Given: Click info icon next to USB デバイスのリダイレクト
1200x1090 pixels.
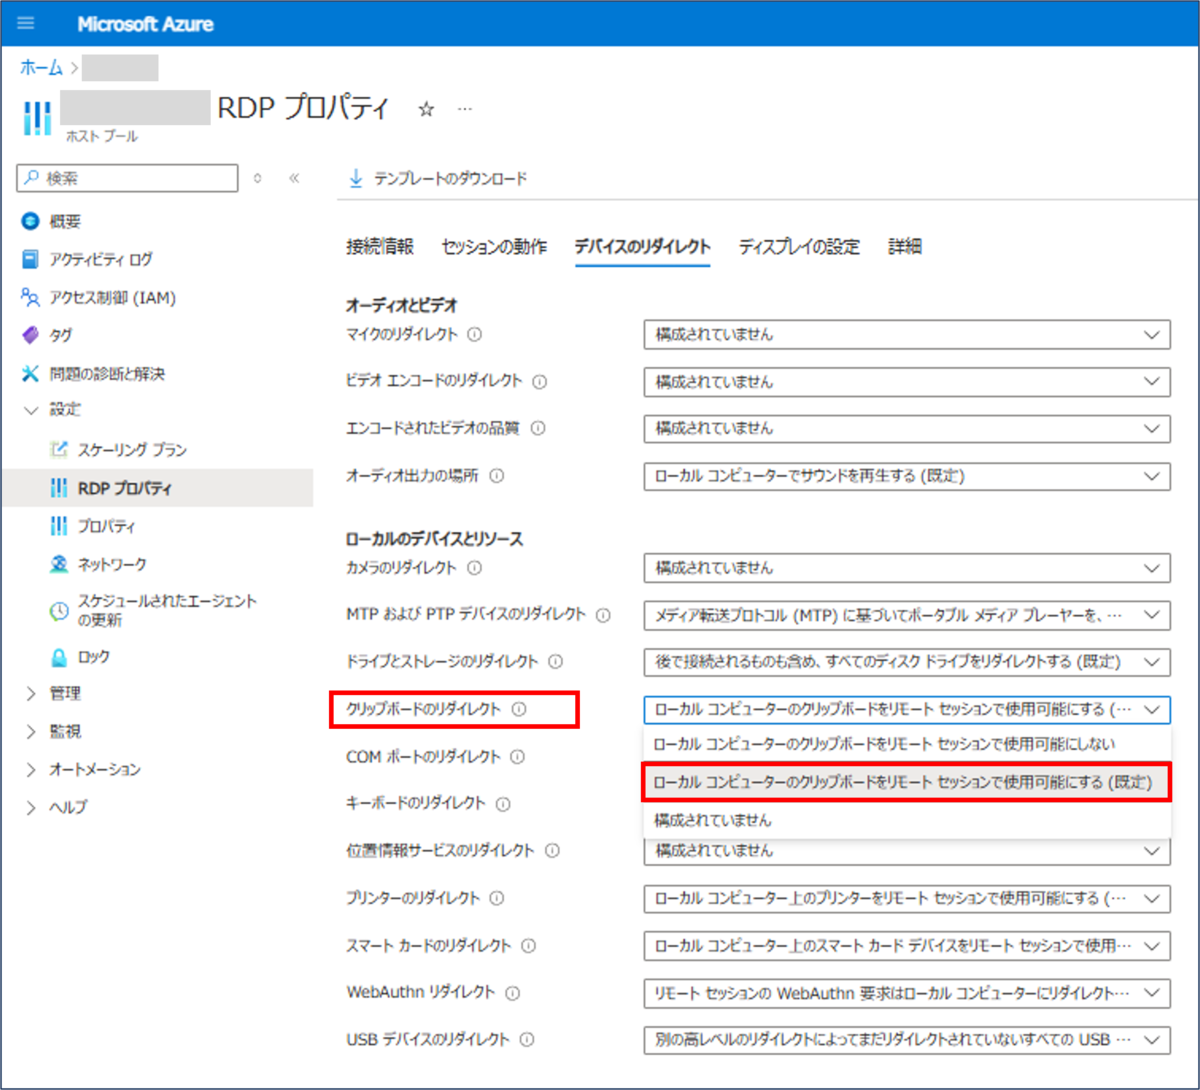Looking at the screenshot, I should tap(527, 1040).
